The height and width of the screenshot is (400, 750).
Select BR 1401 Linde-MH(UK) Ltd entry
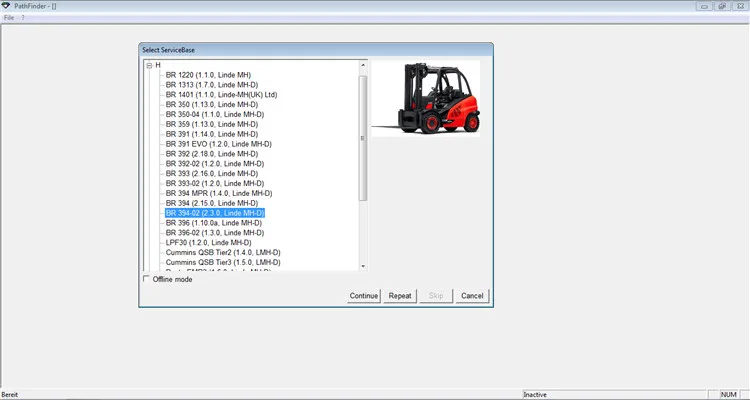point(221,95)
